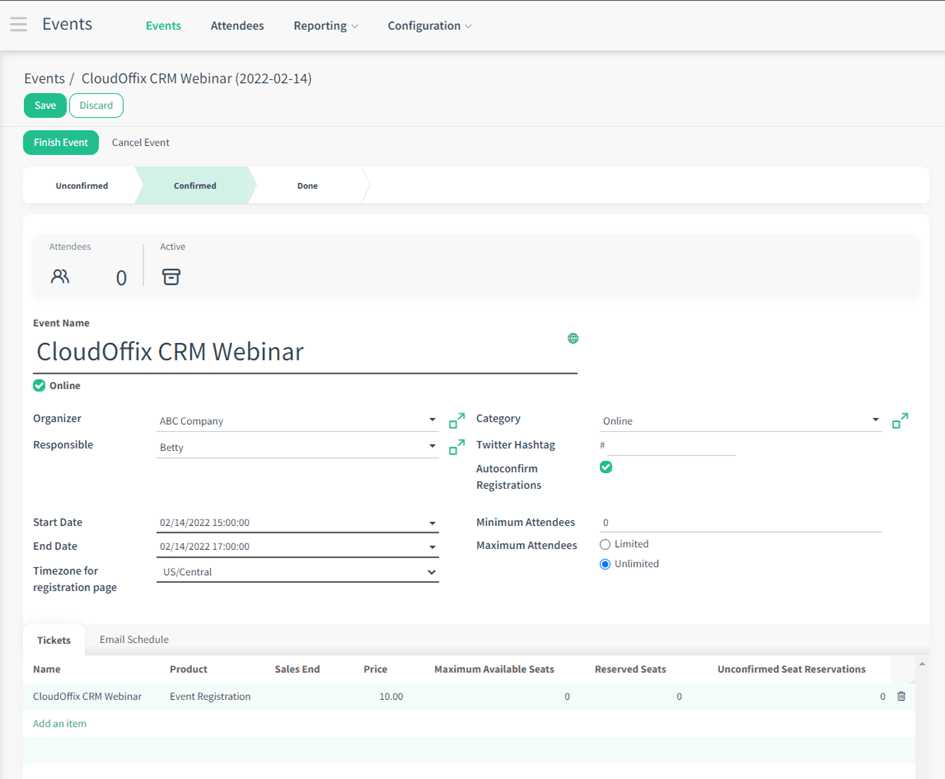Open Responsible external link icon
Image resolution: width=945 pixels, height=779 pixels.
tap(457, 447)
